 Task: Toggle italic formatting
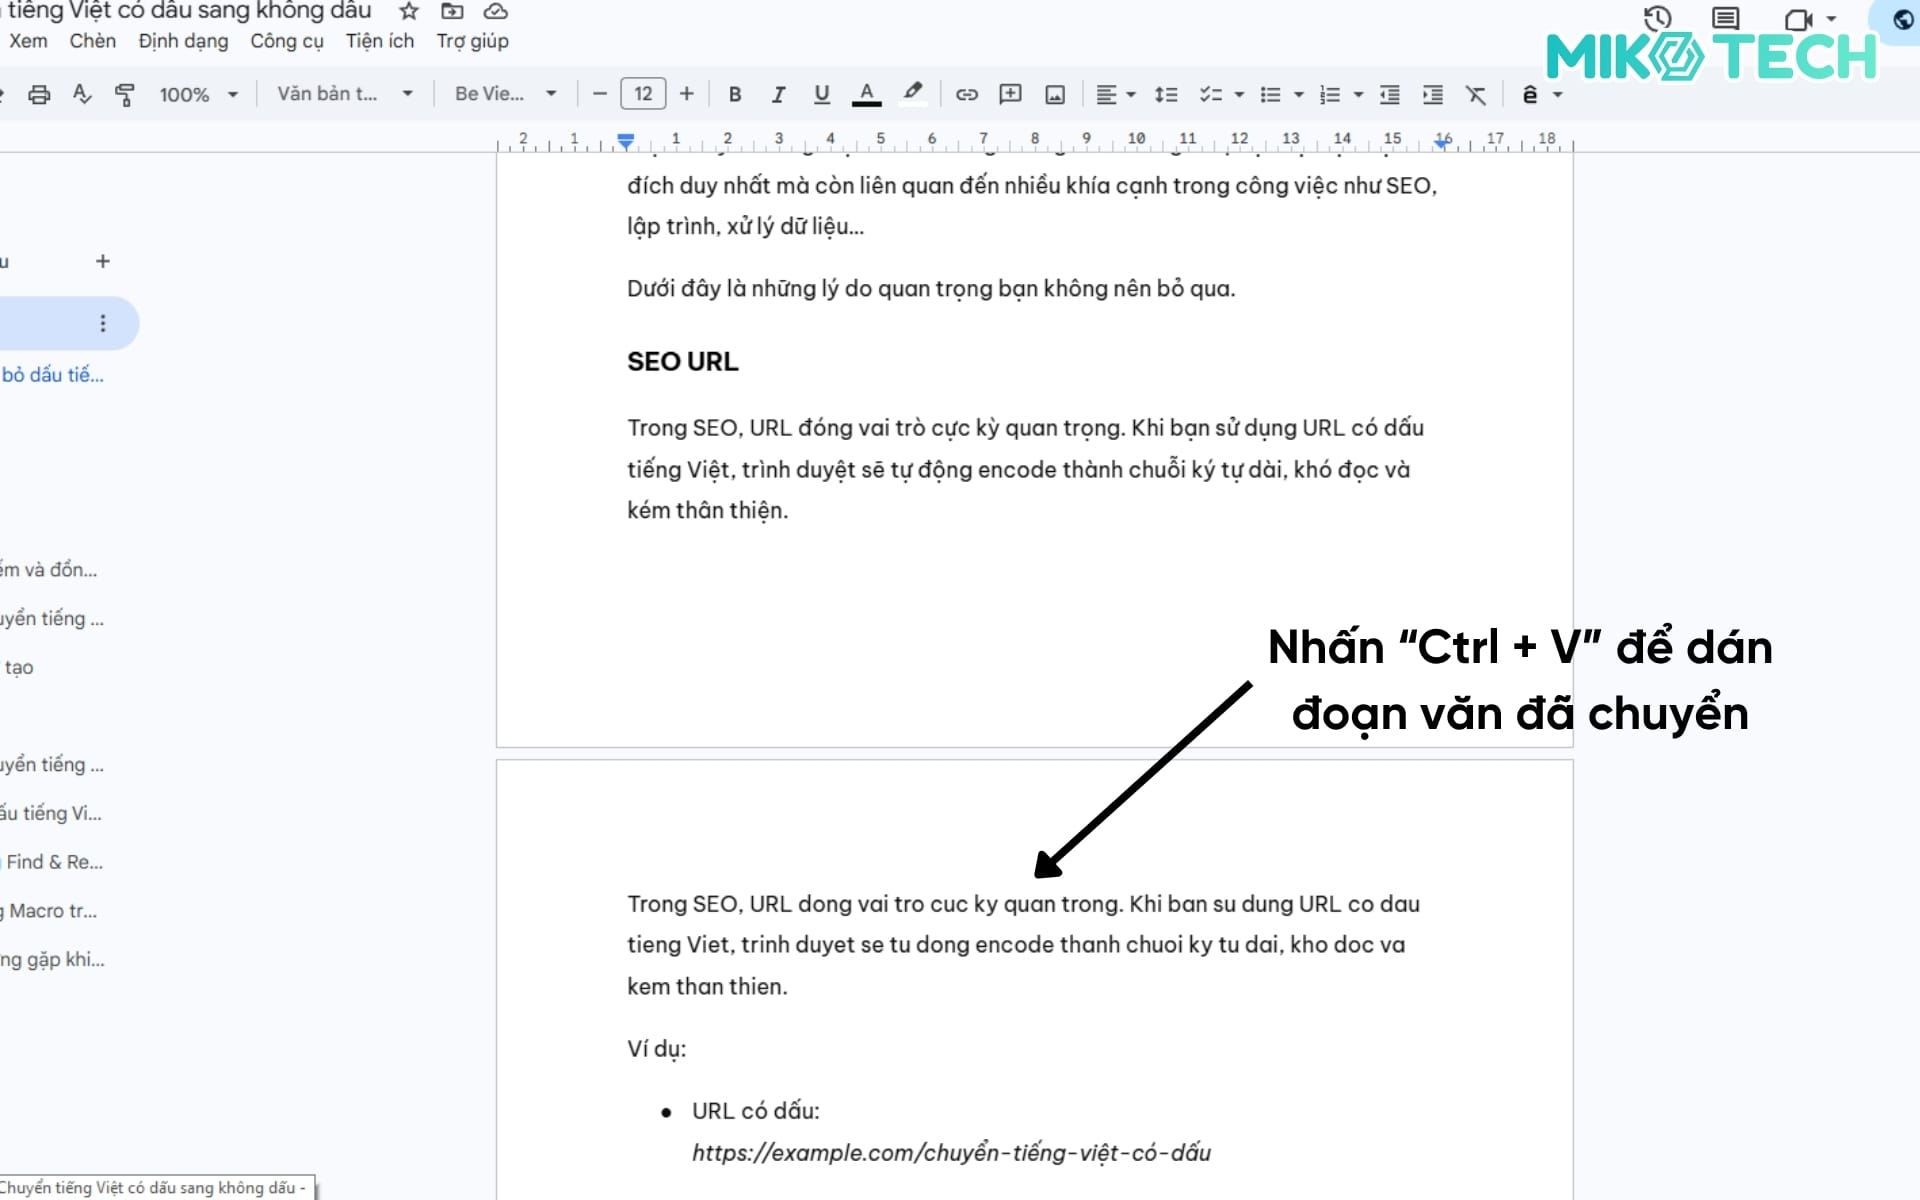point(778,94)
